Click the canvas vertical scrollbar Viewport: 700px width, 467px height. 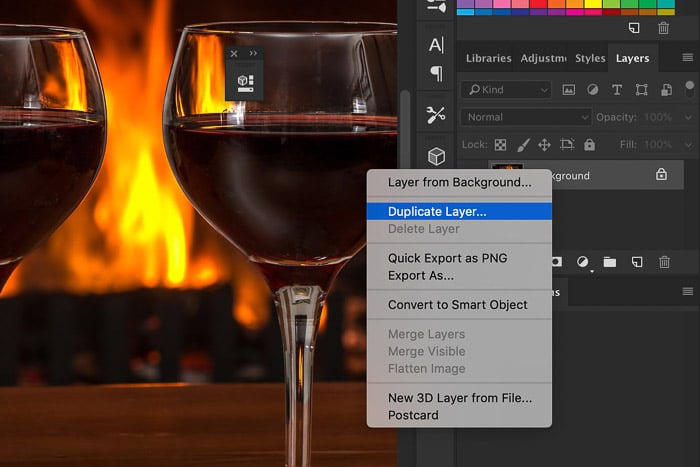tap(405, 129)
